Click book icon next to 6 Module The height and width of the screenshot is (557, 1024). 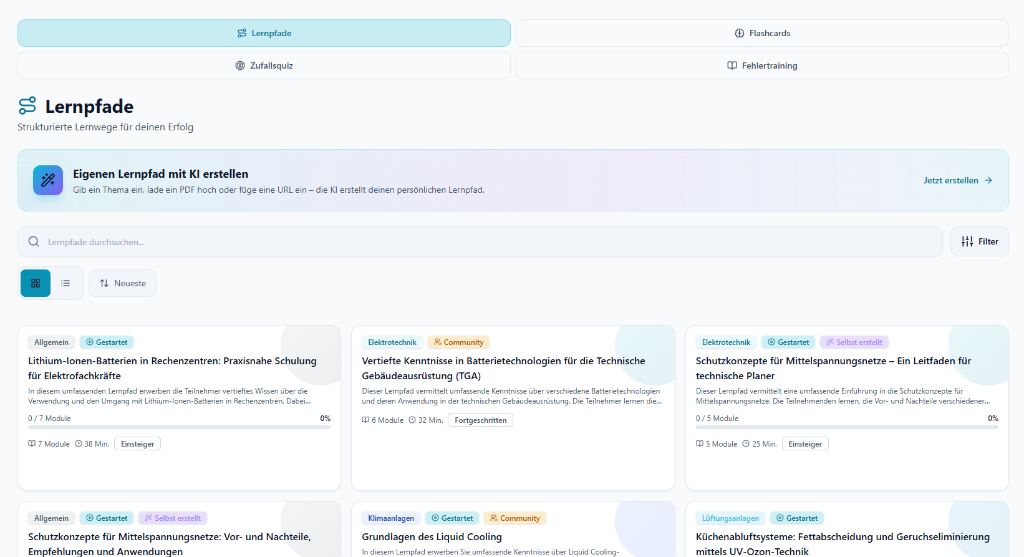[366, 420]
